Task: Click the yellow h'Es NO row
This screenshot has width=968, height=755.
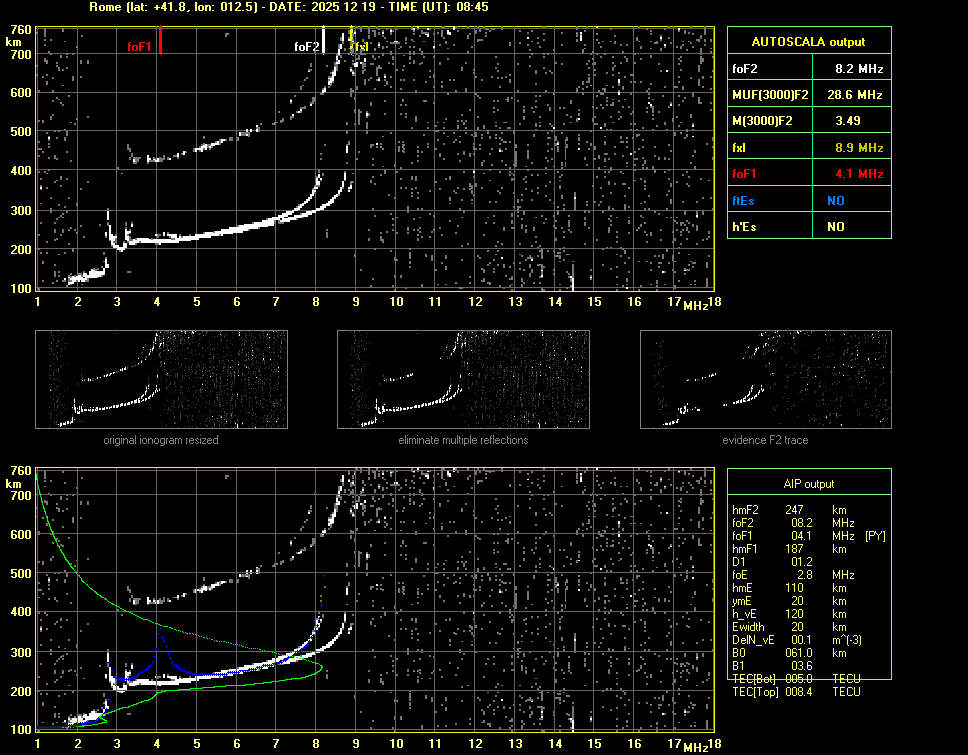Action: [x=808, y=226]
